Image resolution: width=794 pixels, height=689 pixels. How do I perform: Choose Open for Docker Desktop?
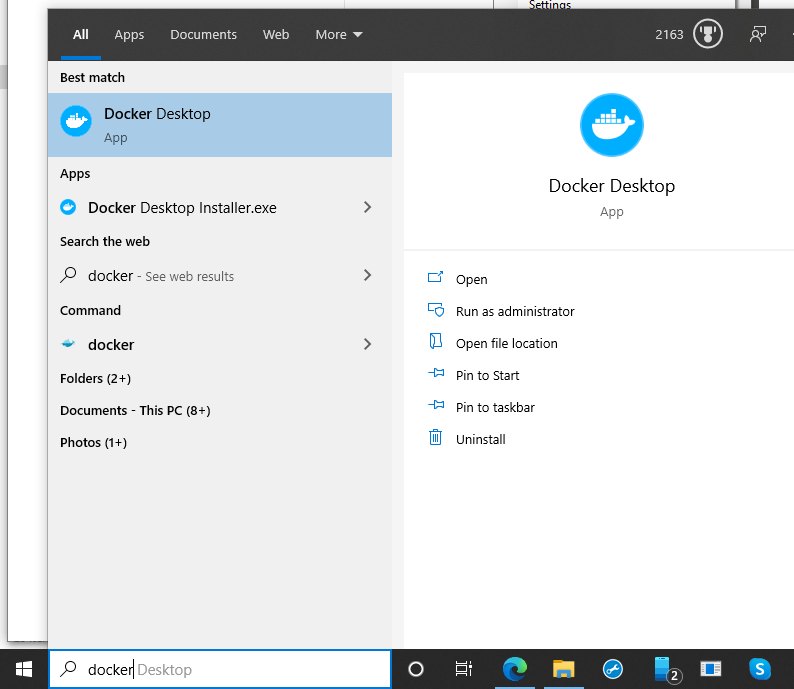(471, 279)
